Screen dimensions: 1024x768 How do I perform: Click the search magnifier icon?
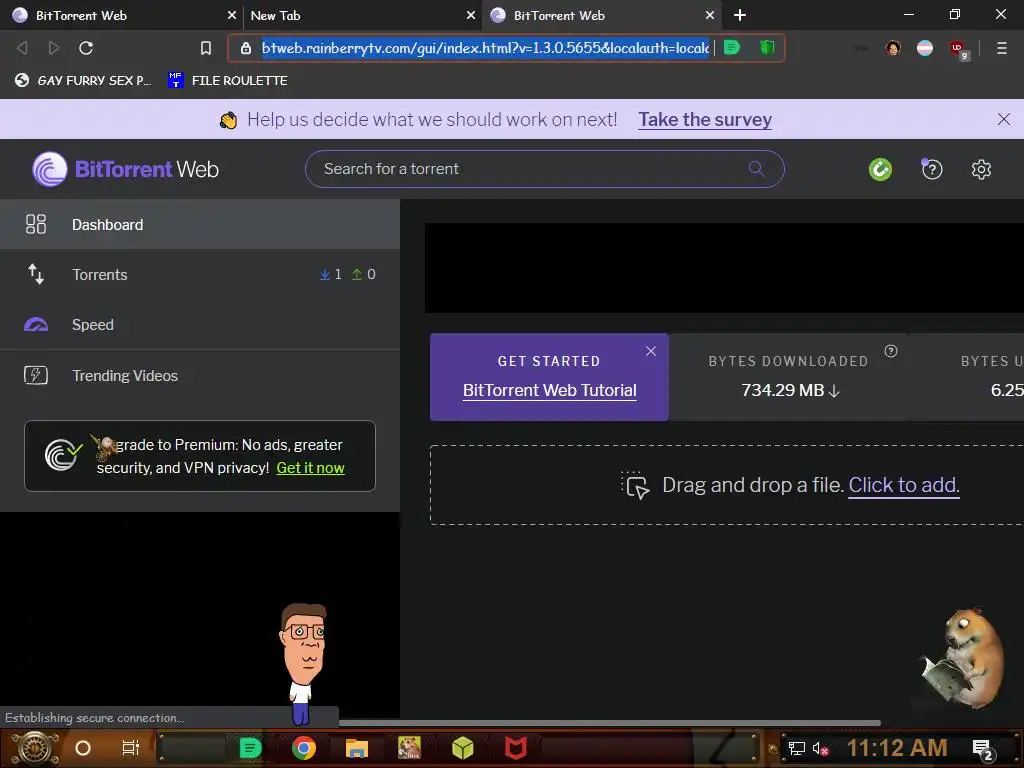click(x=756, y=169)
